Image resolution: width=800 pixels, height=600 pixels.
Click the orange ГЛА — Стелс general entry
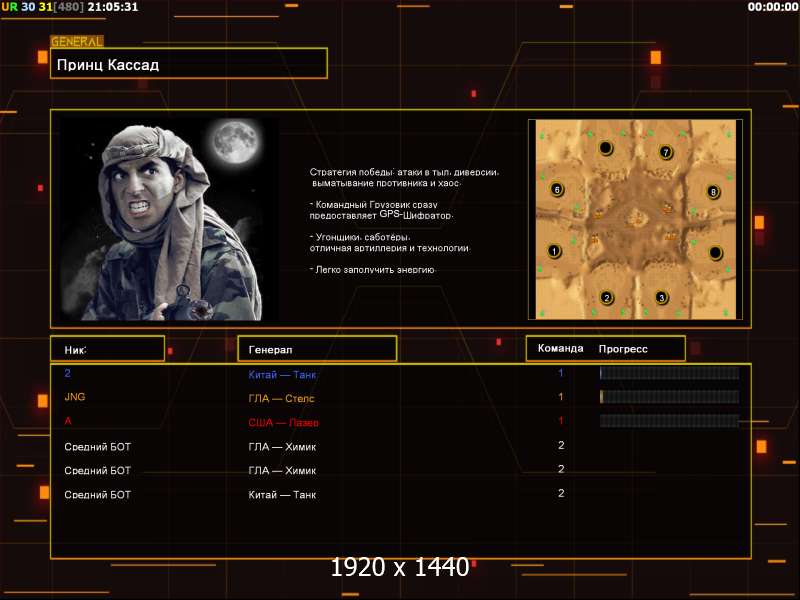tap(281, 398)
